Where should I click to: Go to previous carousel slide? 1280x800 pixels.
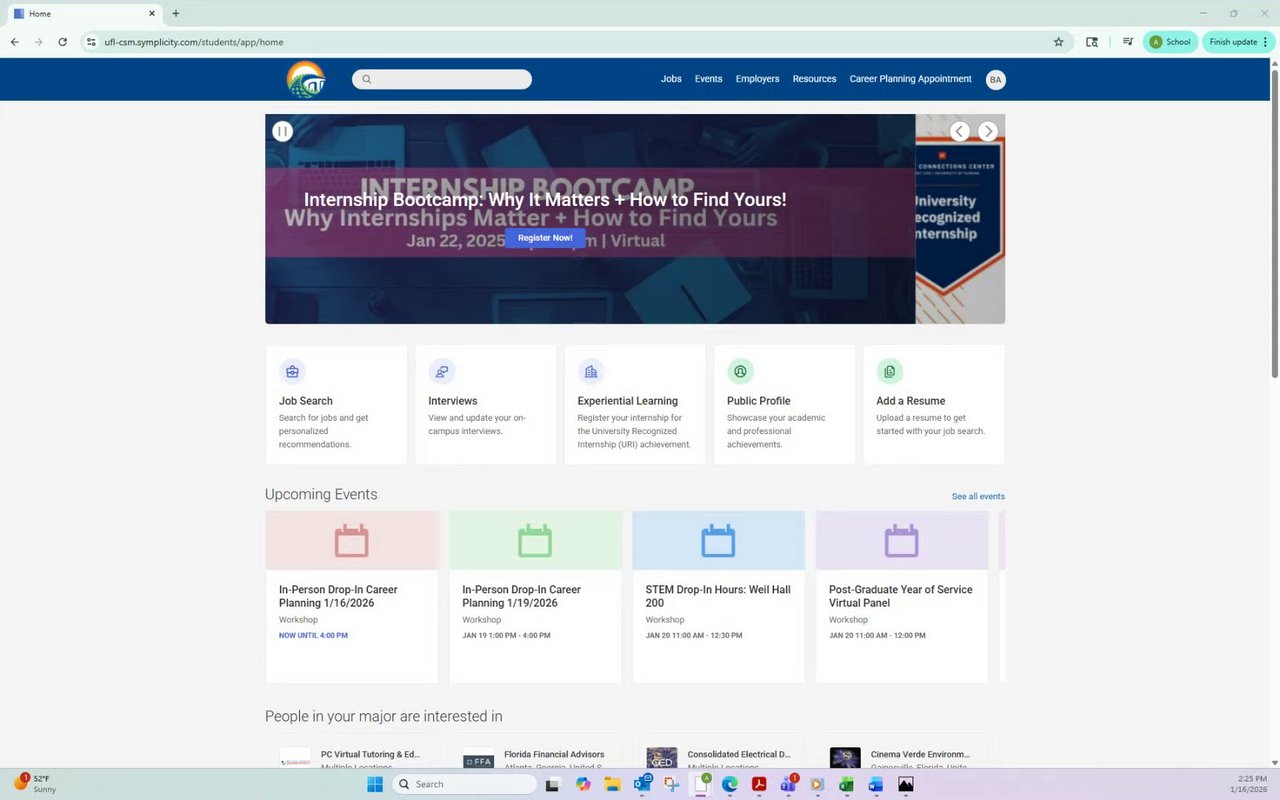(x=959, y=131)
